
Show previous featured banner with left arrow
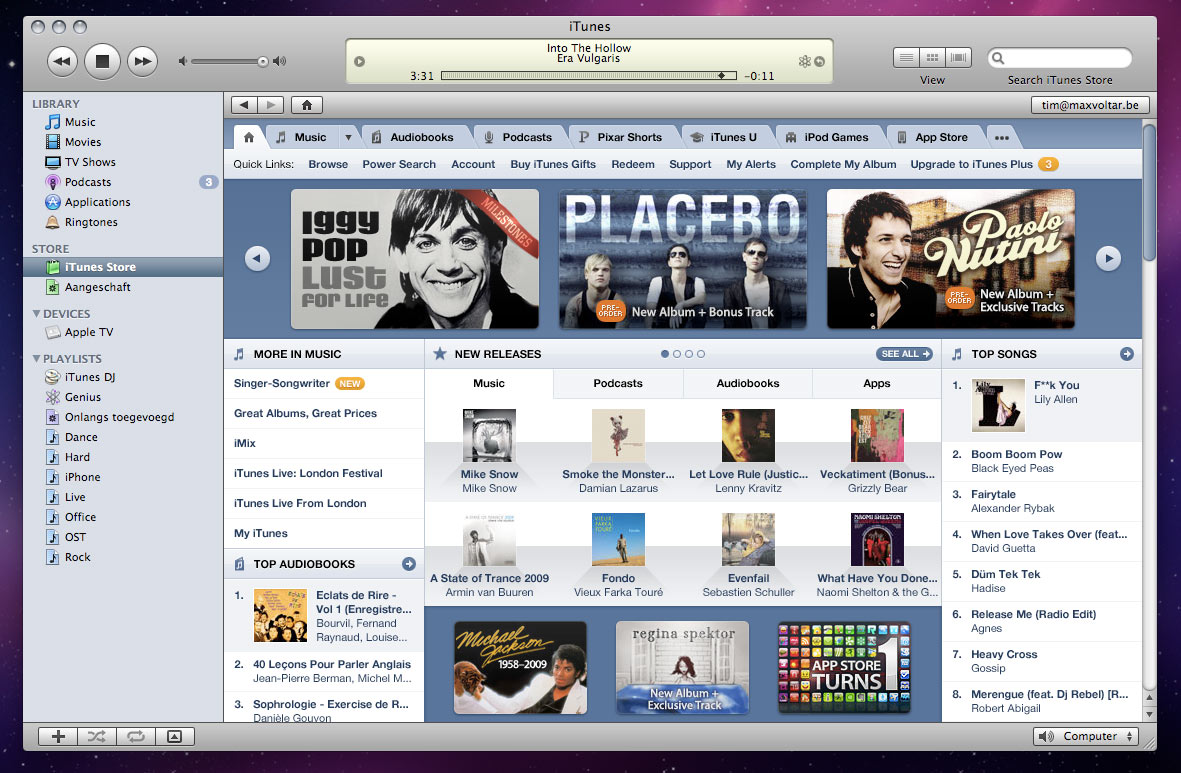[258, 258]
